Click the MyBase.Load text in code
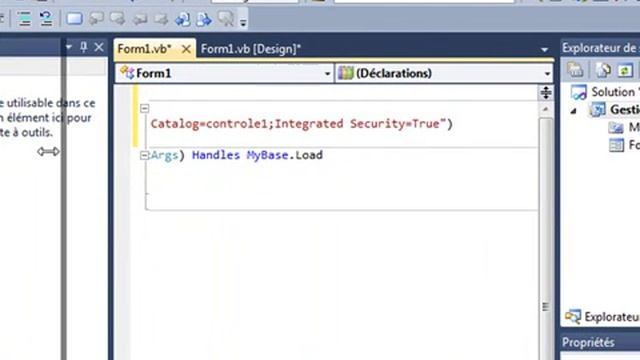640x360 pixels. tap(284, 155)
